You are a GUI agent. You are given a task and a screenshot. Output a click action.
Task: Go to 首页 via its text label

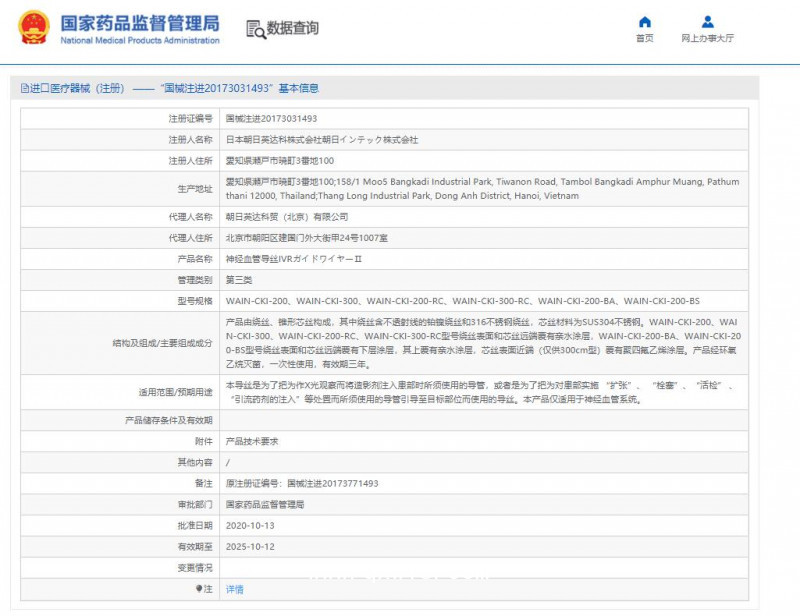[x=645, y=38]
